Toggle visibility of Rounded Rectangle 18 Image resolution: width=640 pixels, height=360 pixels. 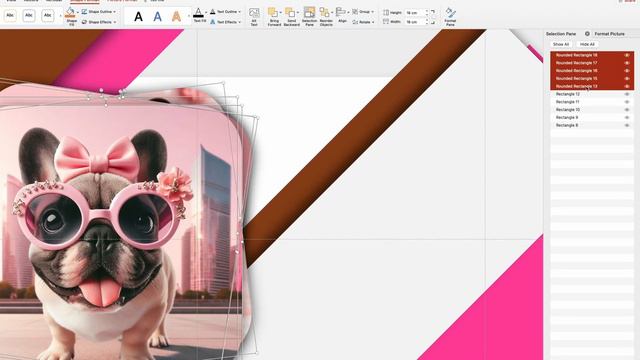(627, 55)
